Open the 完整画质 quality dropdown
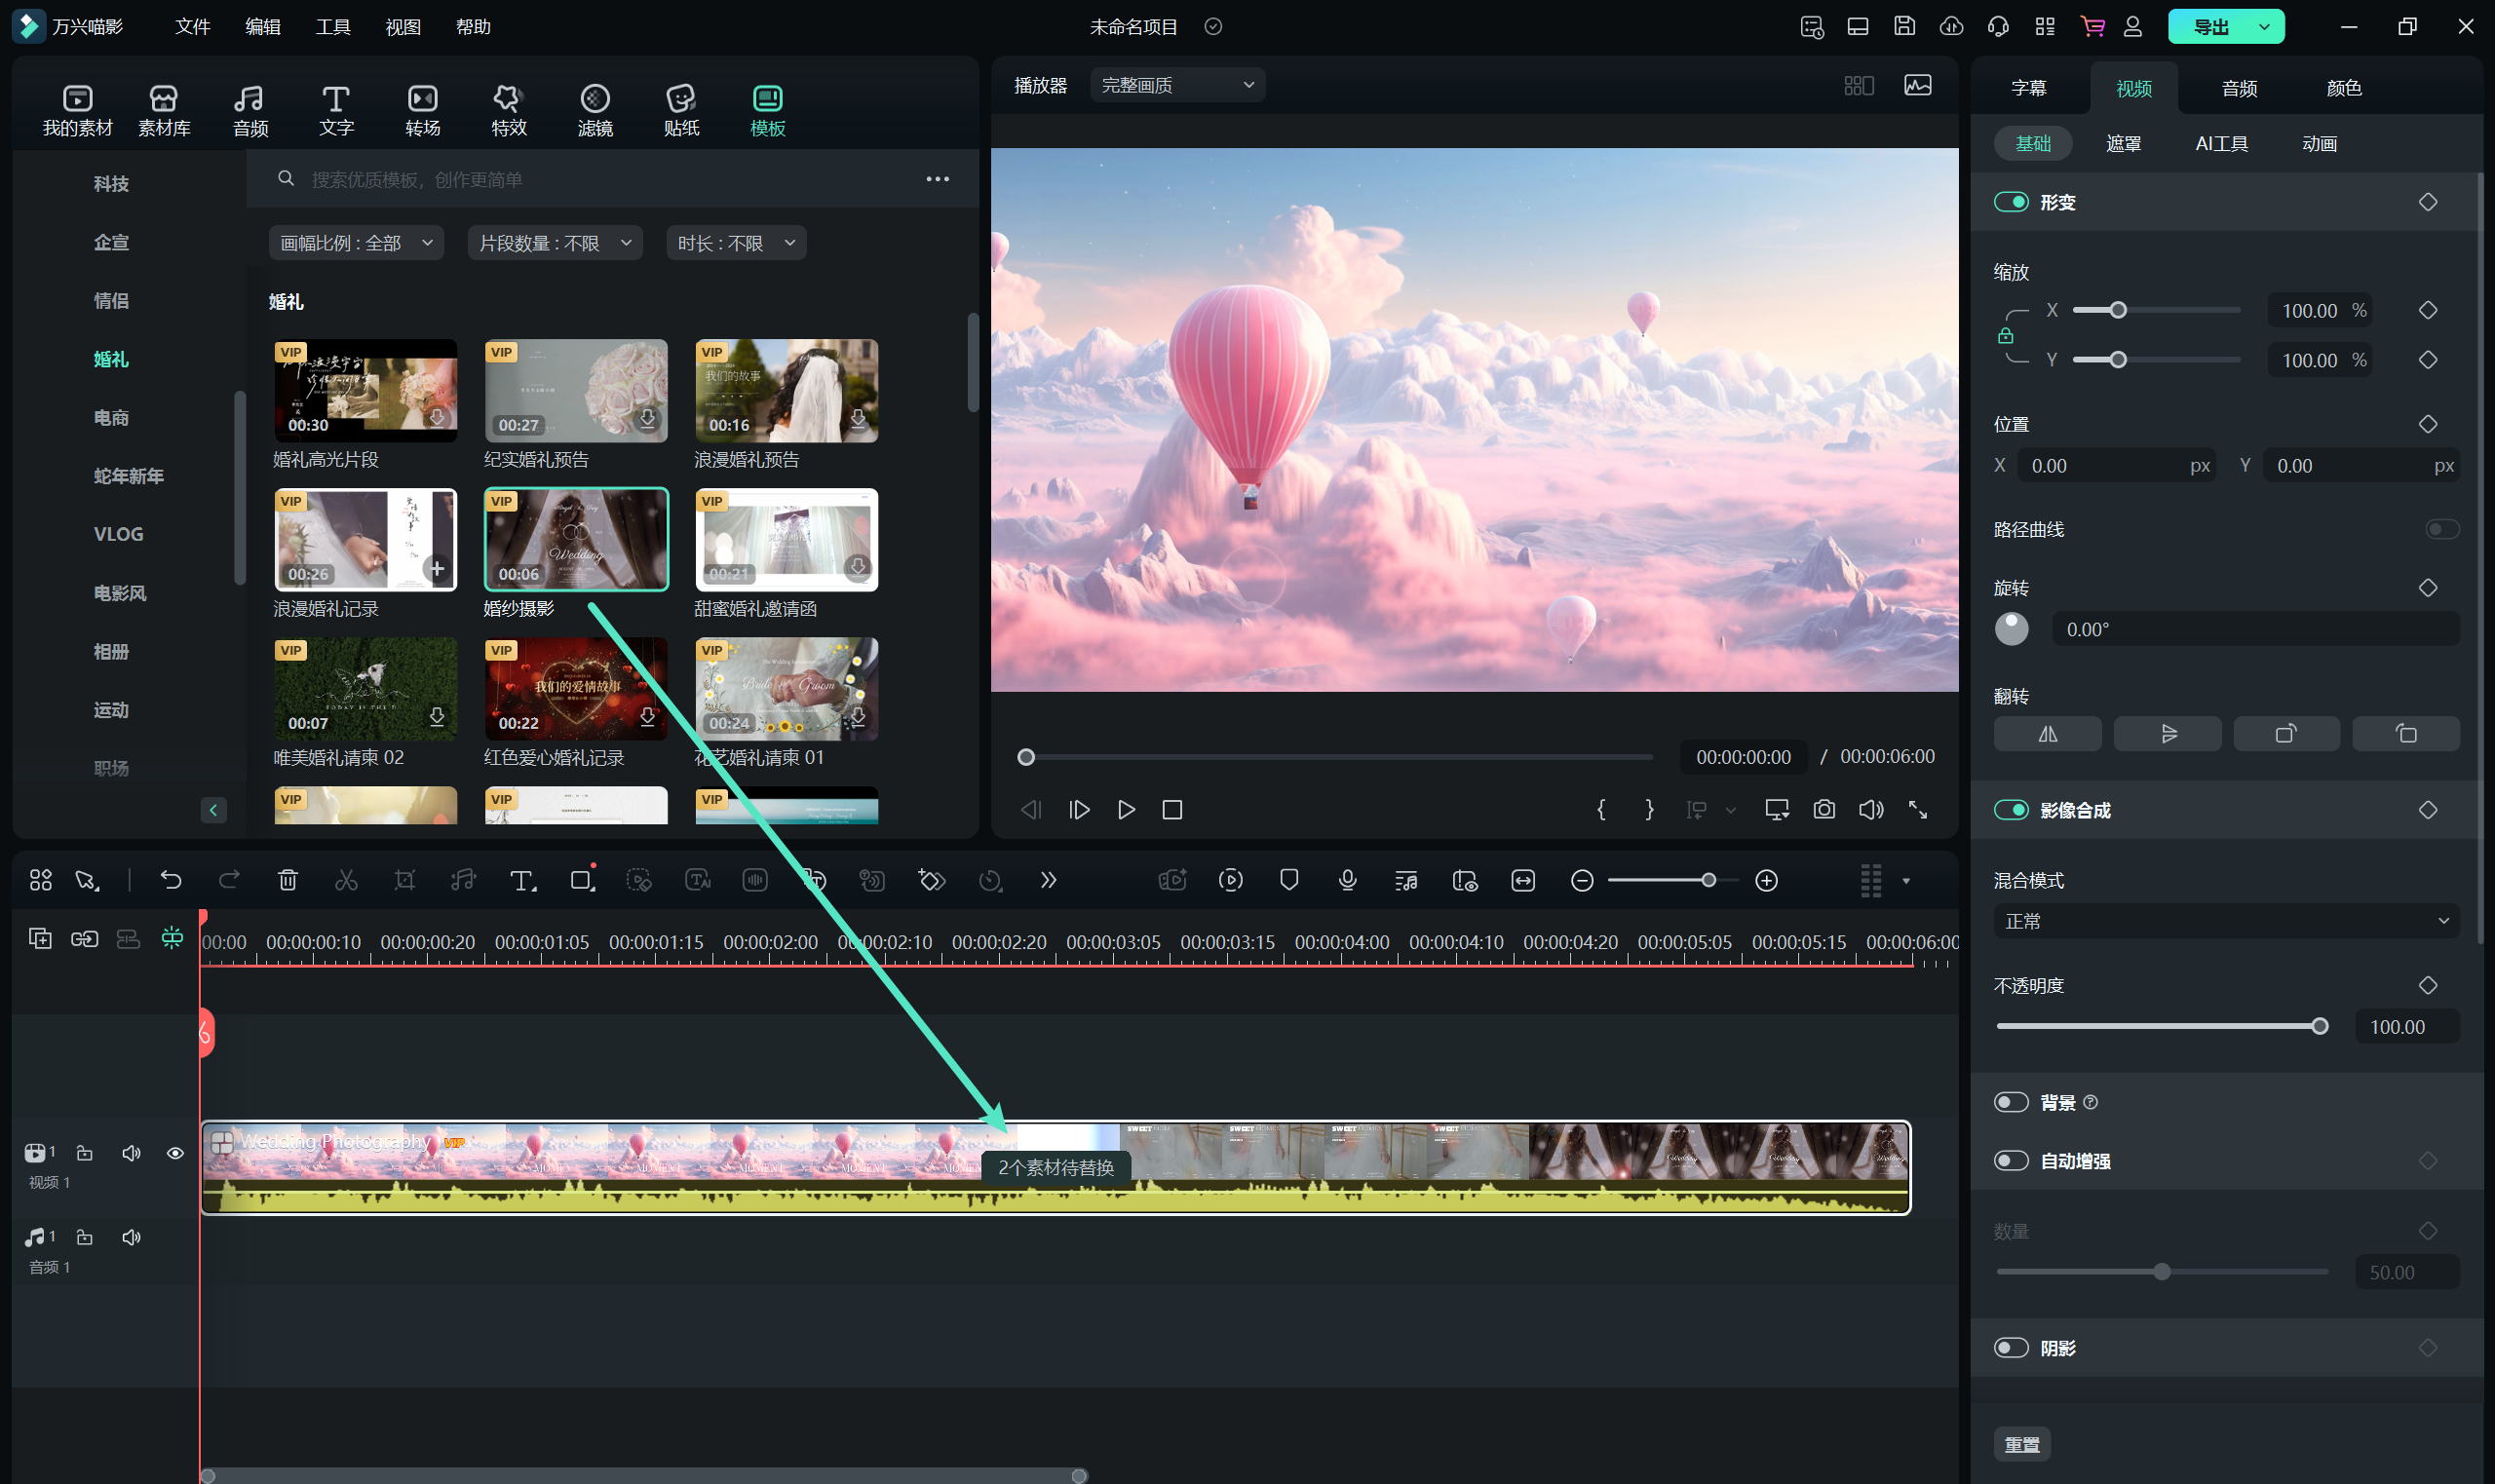 1176,86
